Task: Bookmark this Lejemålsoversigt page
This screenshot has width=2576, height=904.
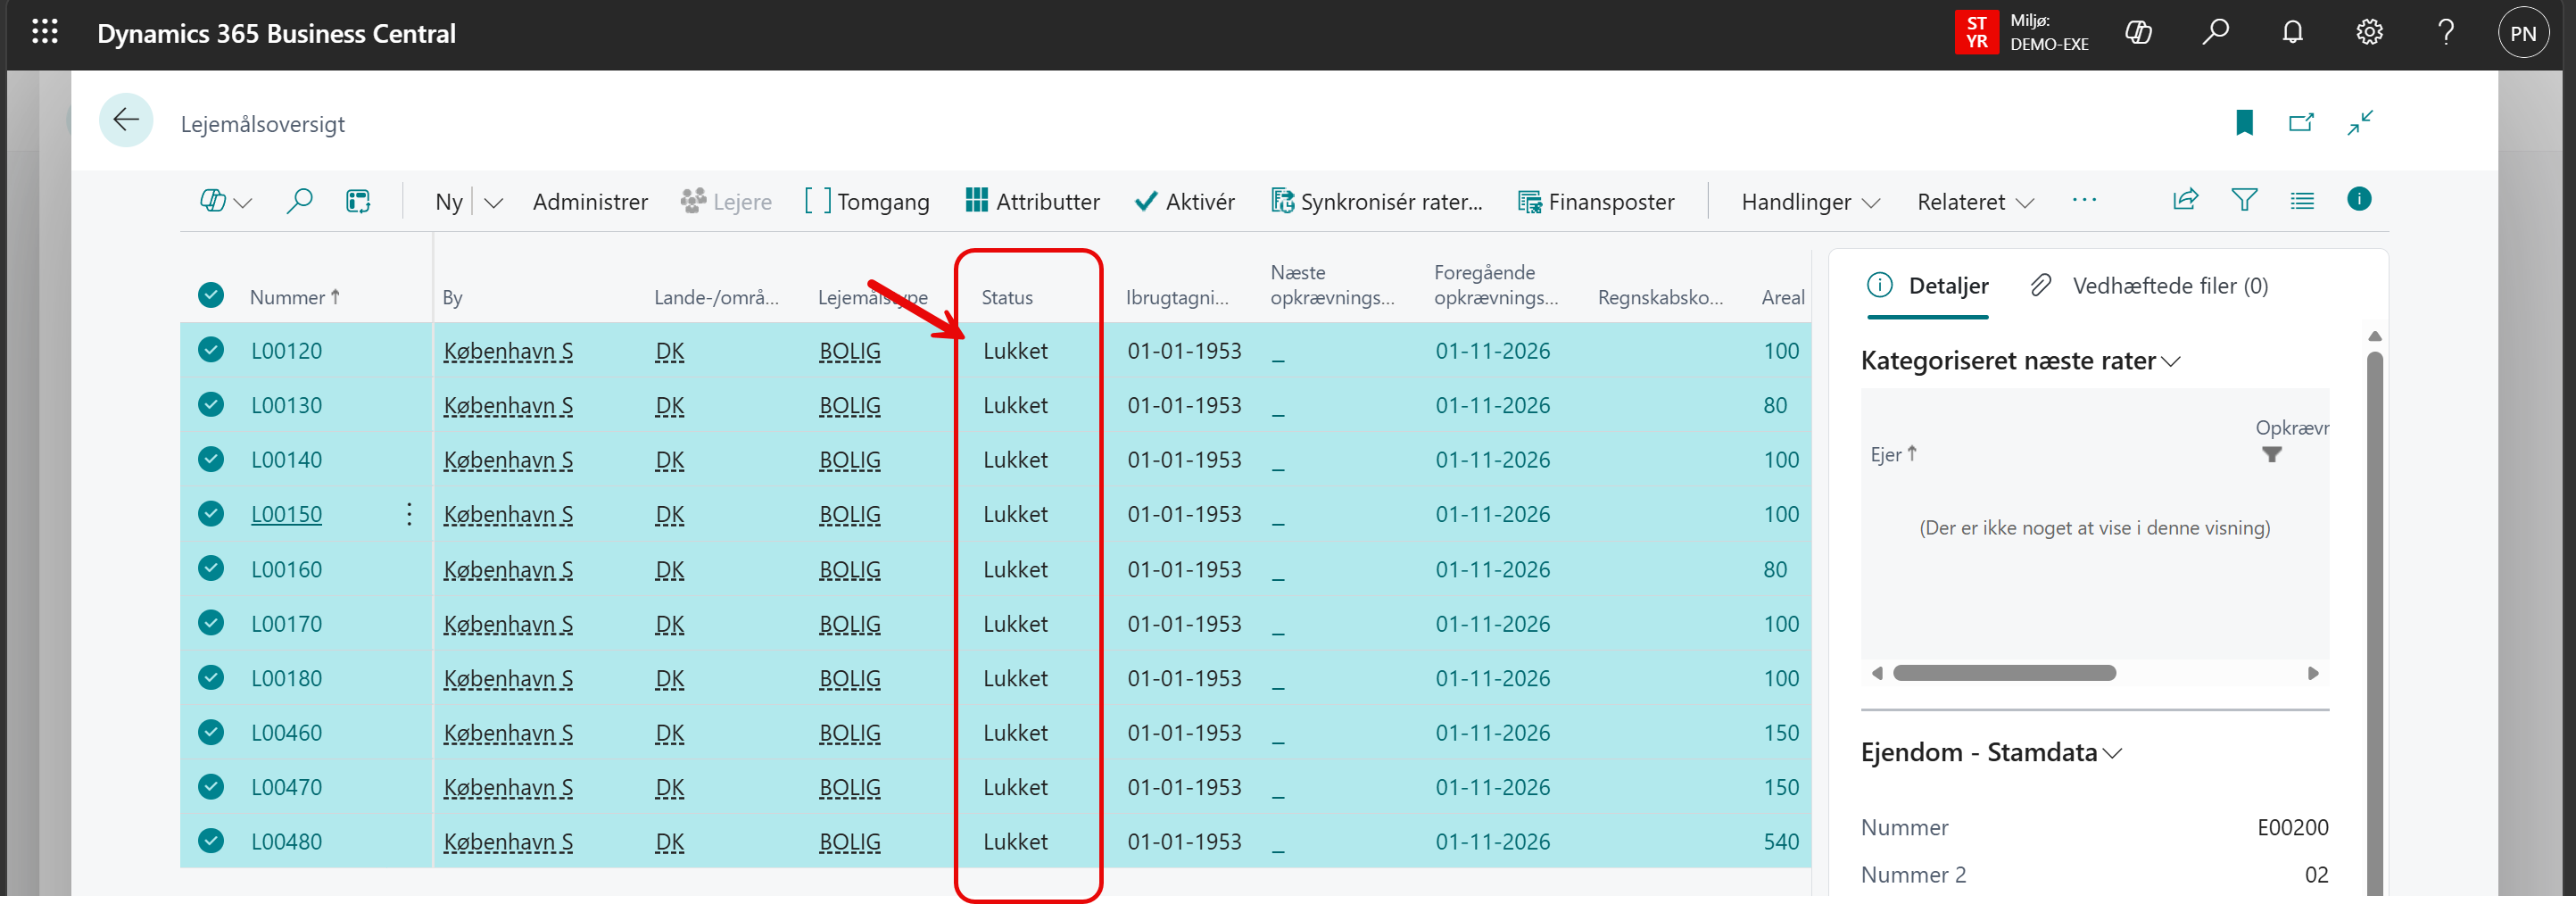Action: point(2244,123)
